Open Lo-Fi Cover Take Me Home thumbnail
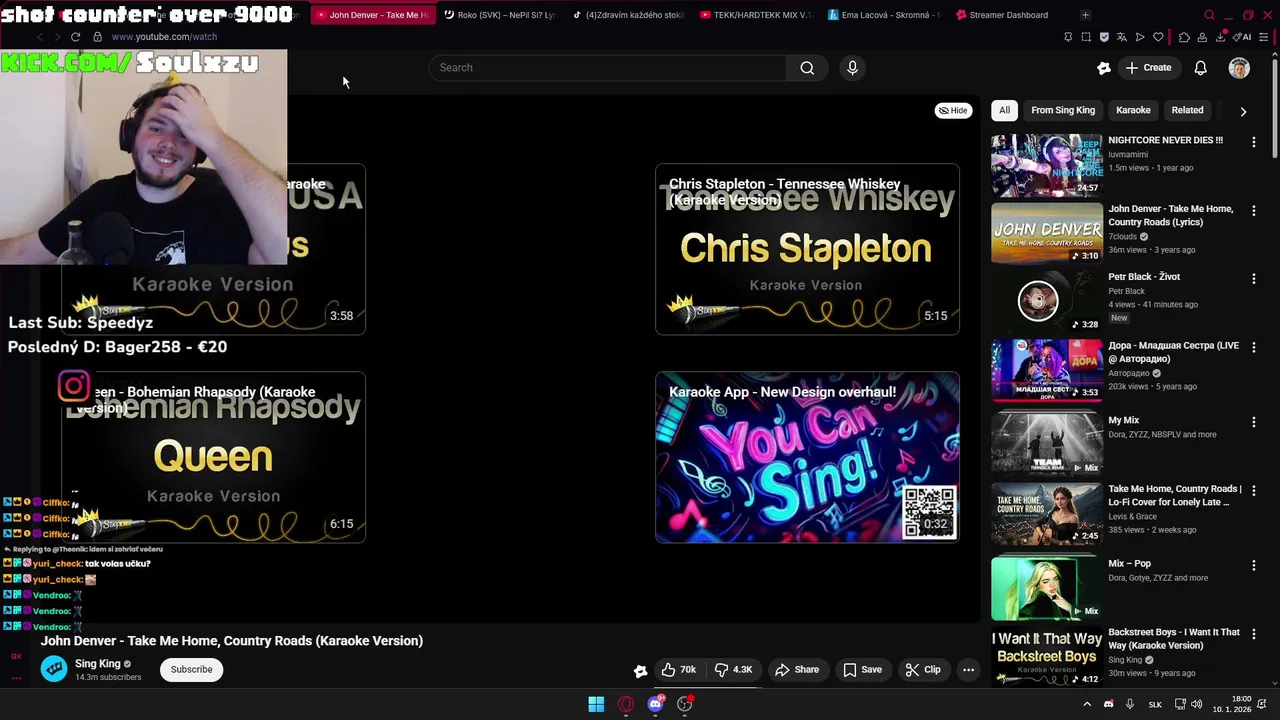The width and height of the screenshot is (1280, 720). pyautogui.click(x=1047, y=513)
